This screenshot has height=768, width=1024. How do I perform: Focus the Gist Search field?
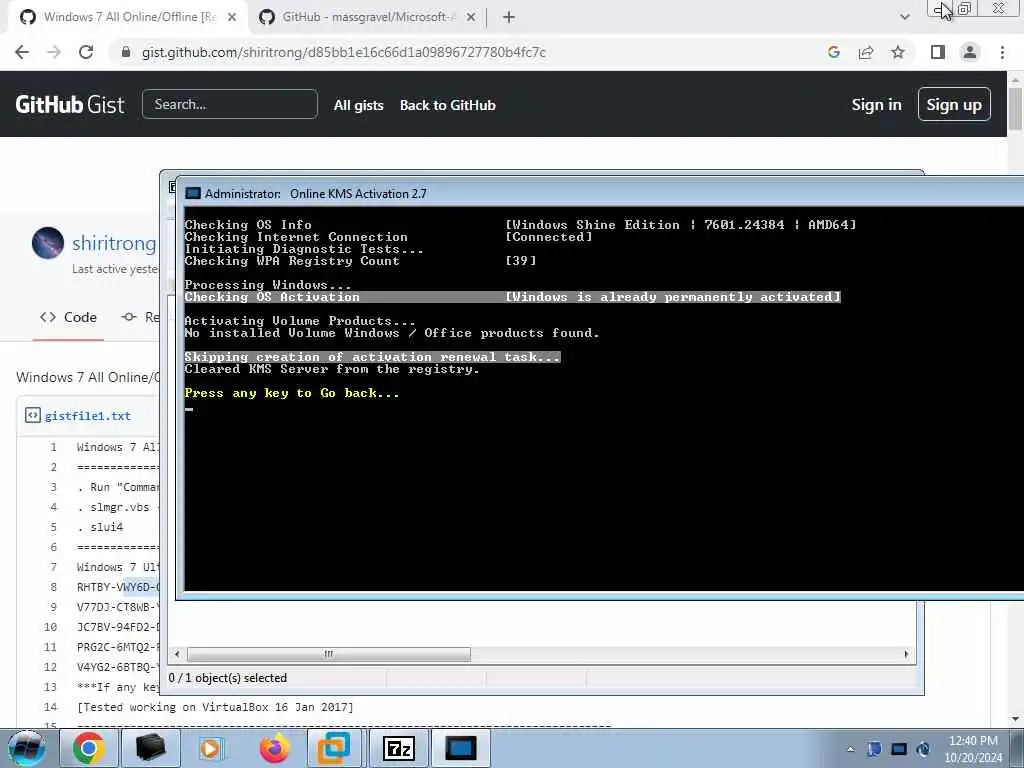[230, 104]
